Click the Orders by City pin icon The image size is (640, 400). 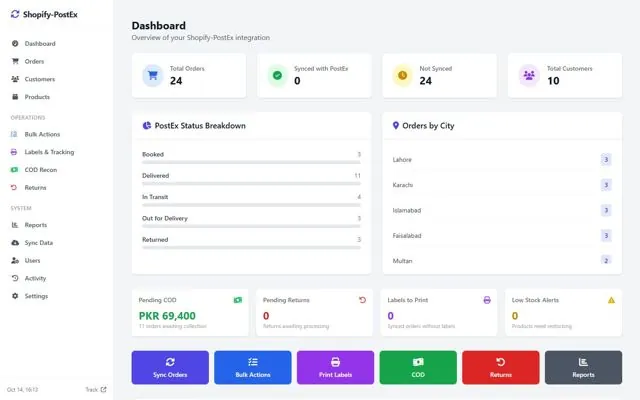coord(396,125)
